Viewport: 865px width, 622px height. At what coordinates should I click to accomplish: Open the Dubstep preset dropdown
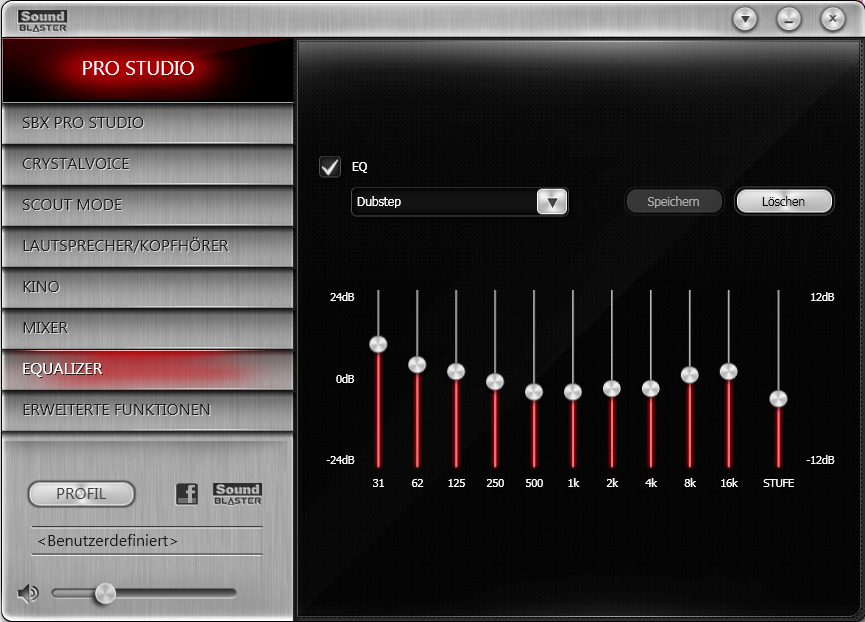[459, 202]
